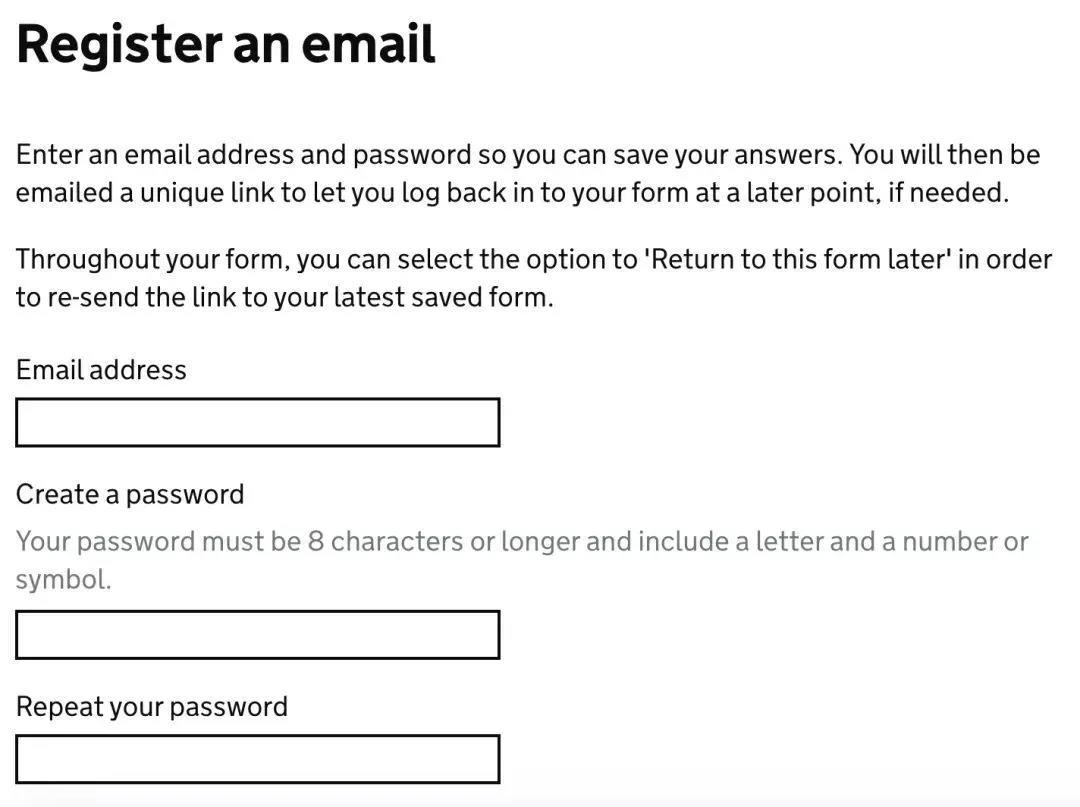Viewport: 1080px width, 807px height.
Task: Click the word 'Register' in the heading
Action: click(x=119, y=45)
